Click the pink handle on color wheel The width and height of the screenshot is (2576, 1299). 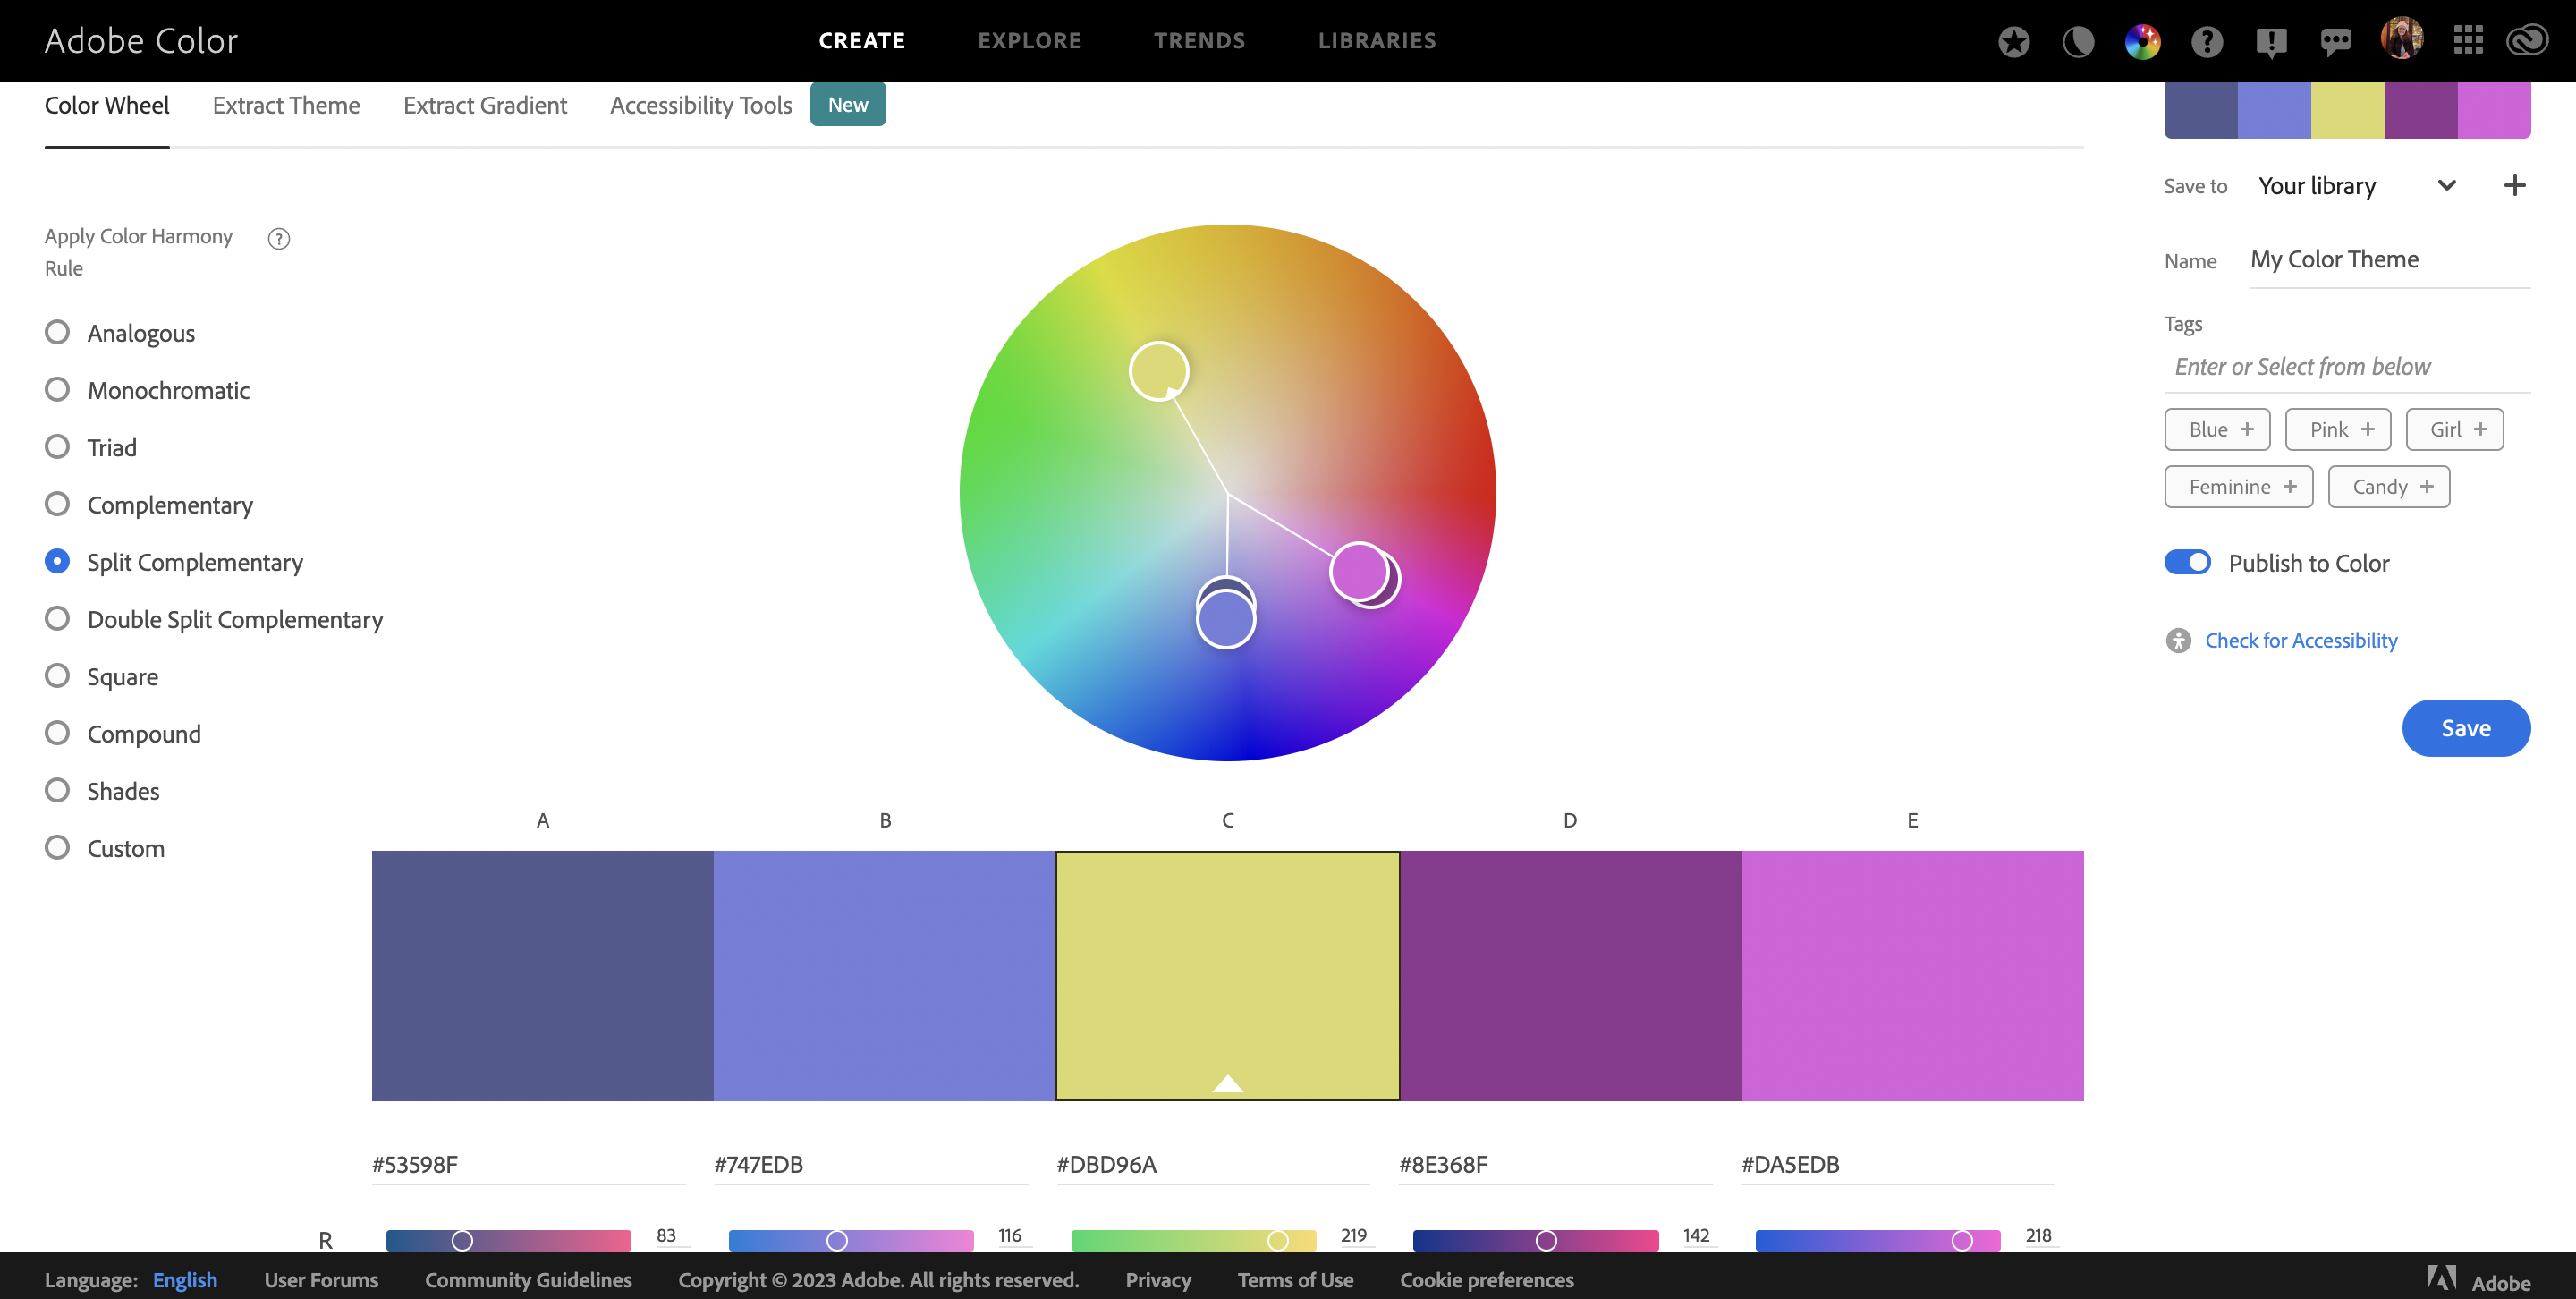coord(1359,571)
